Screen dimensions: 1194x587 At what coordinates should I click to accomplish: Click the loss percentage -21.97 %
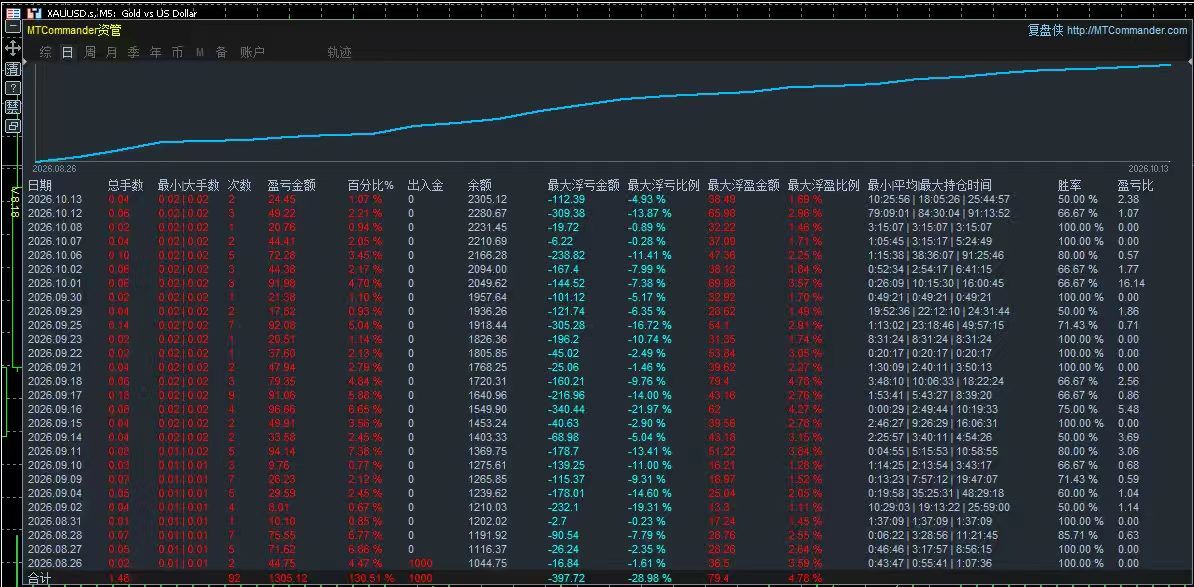(650, 409)
